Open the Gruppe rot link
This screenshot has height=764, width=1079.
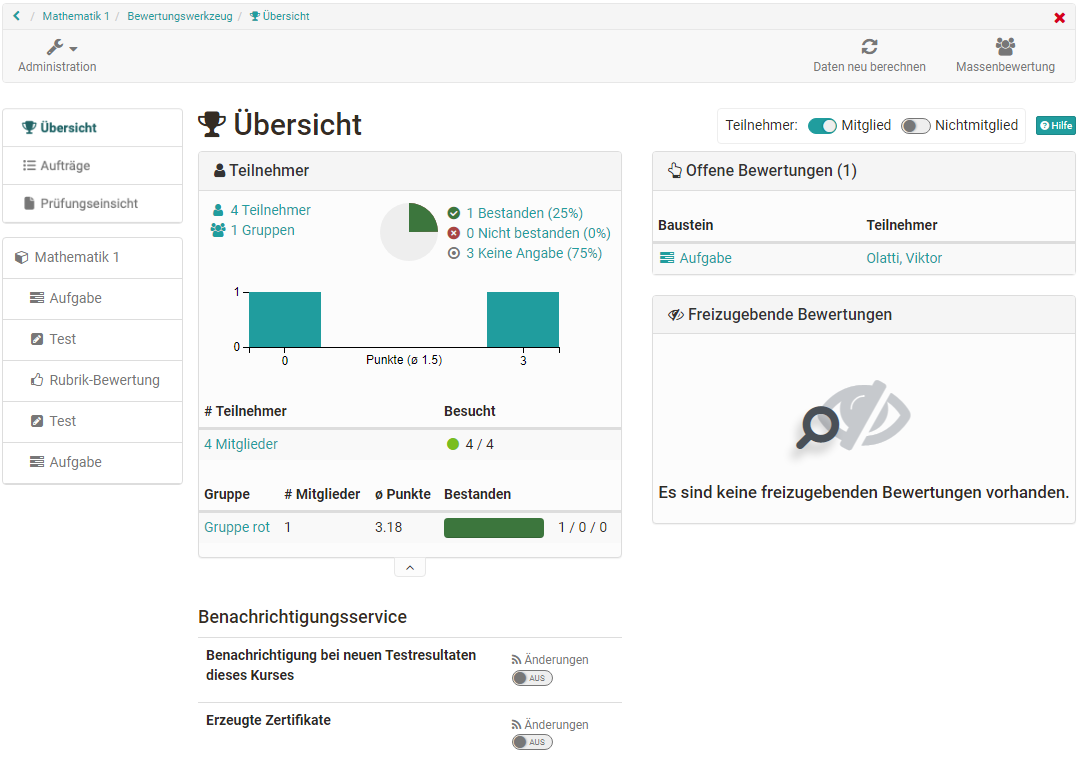(x=237, y=527)
